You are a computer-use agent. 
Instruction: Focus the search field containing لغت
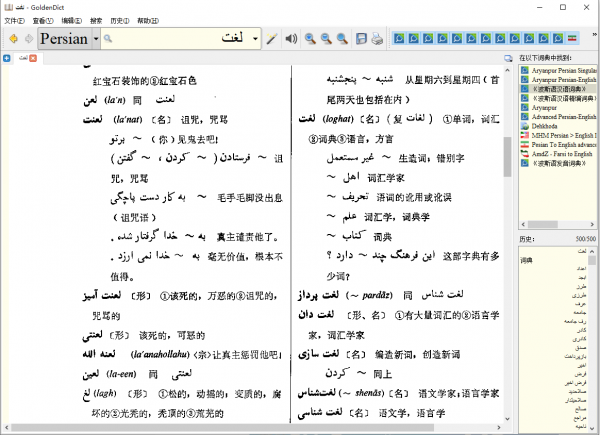[x=181, y=39]
